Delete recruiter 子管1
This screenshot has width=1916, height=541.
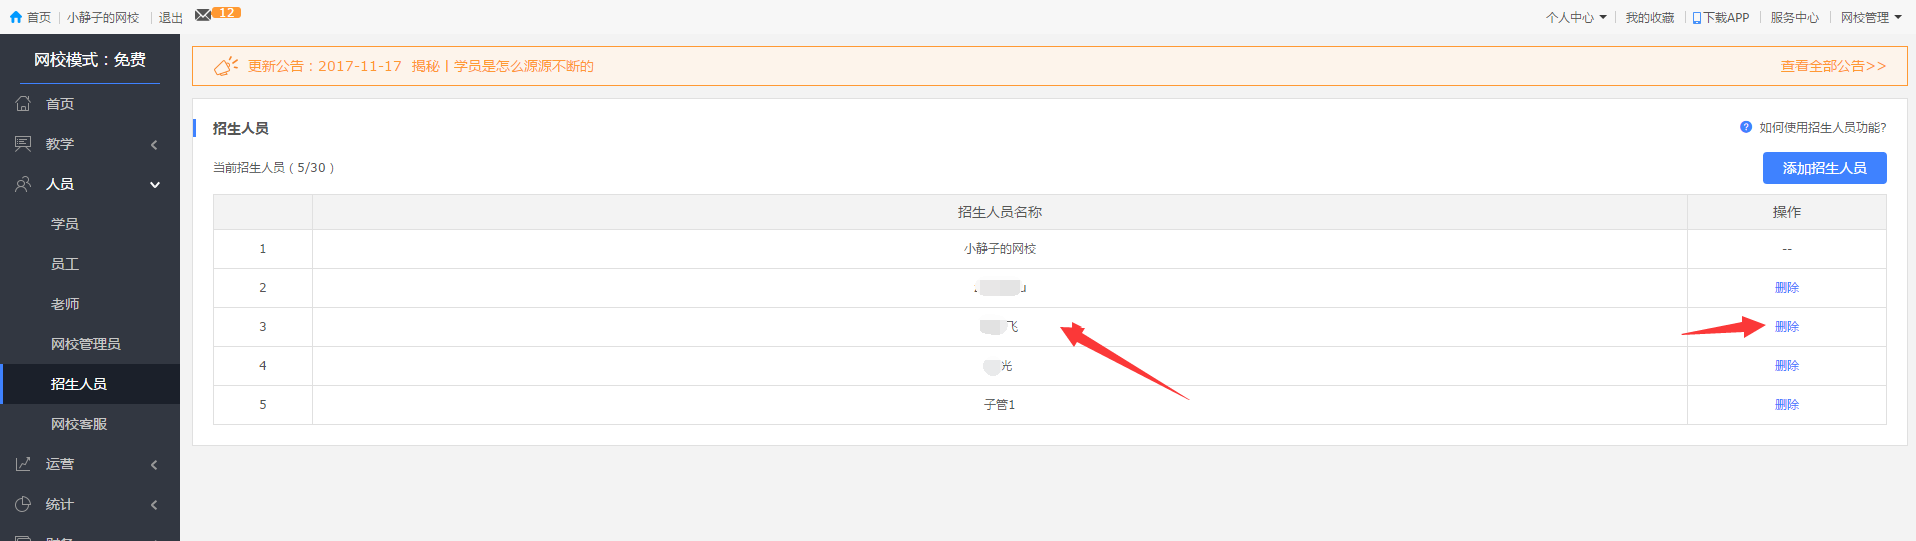point(1786,405)
